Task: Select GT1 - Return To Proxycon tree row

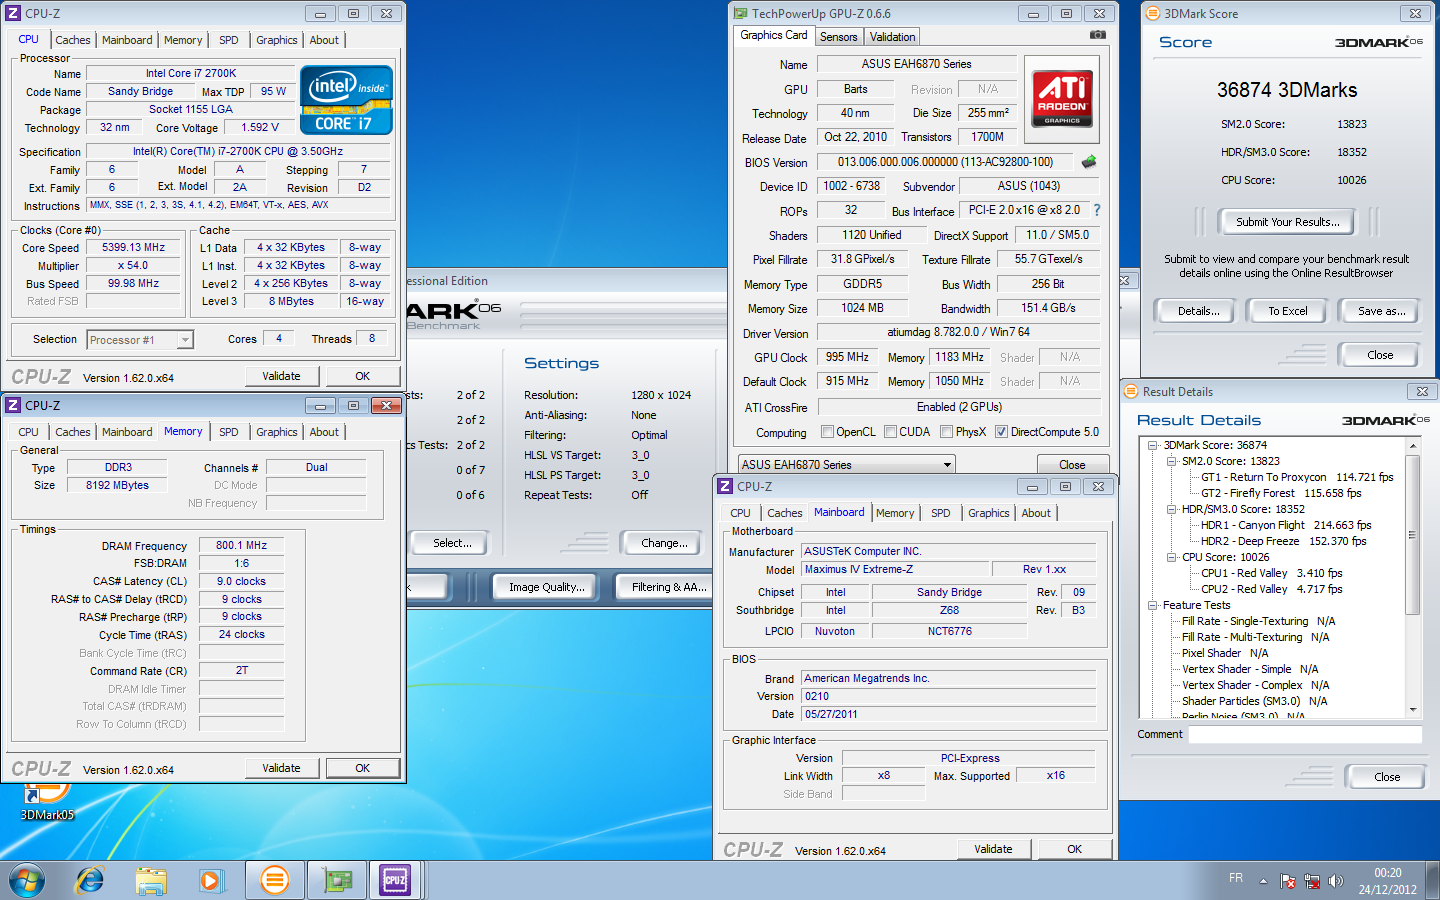Action: pyautogui.click(x=1297, y=477)
